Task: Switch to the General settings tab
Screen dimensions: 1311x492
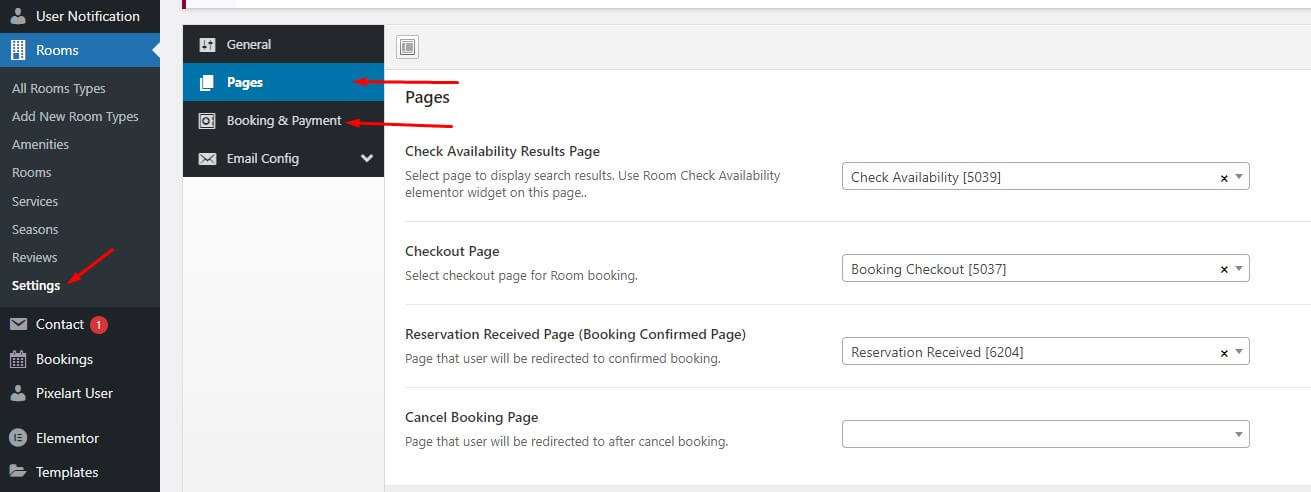Action: coord(248,44)
